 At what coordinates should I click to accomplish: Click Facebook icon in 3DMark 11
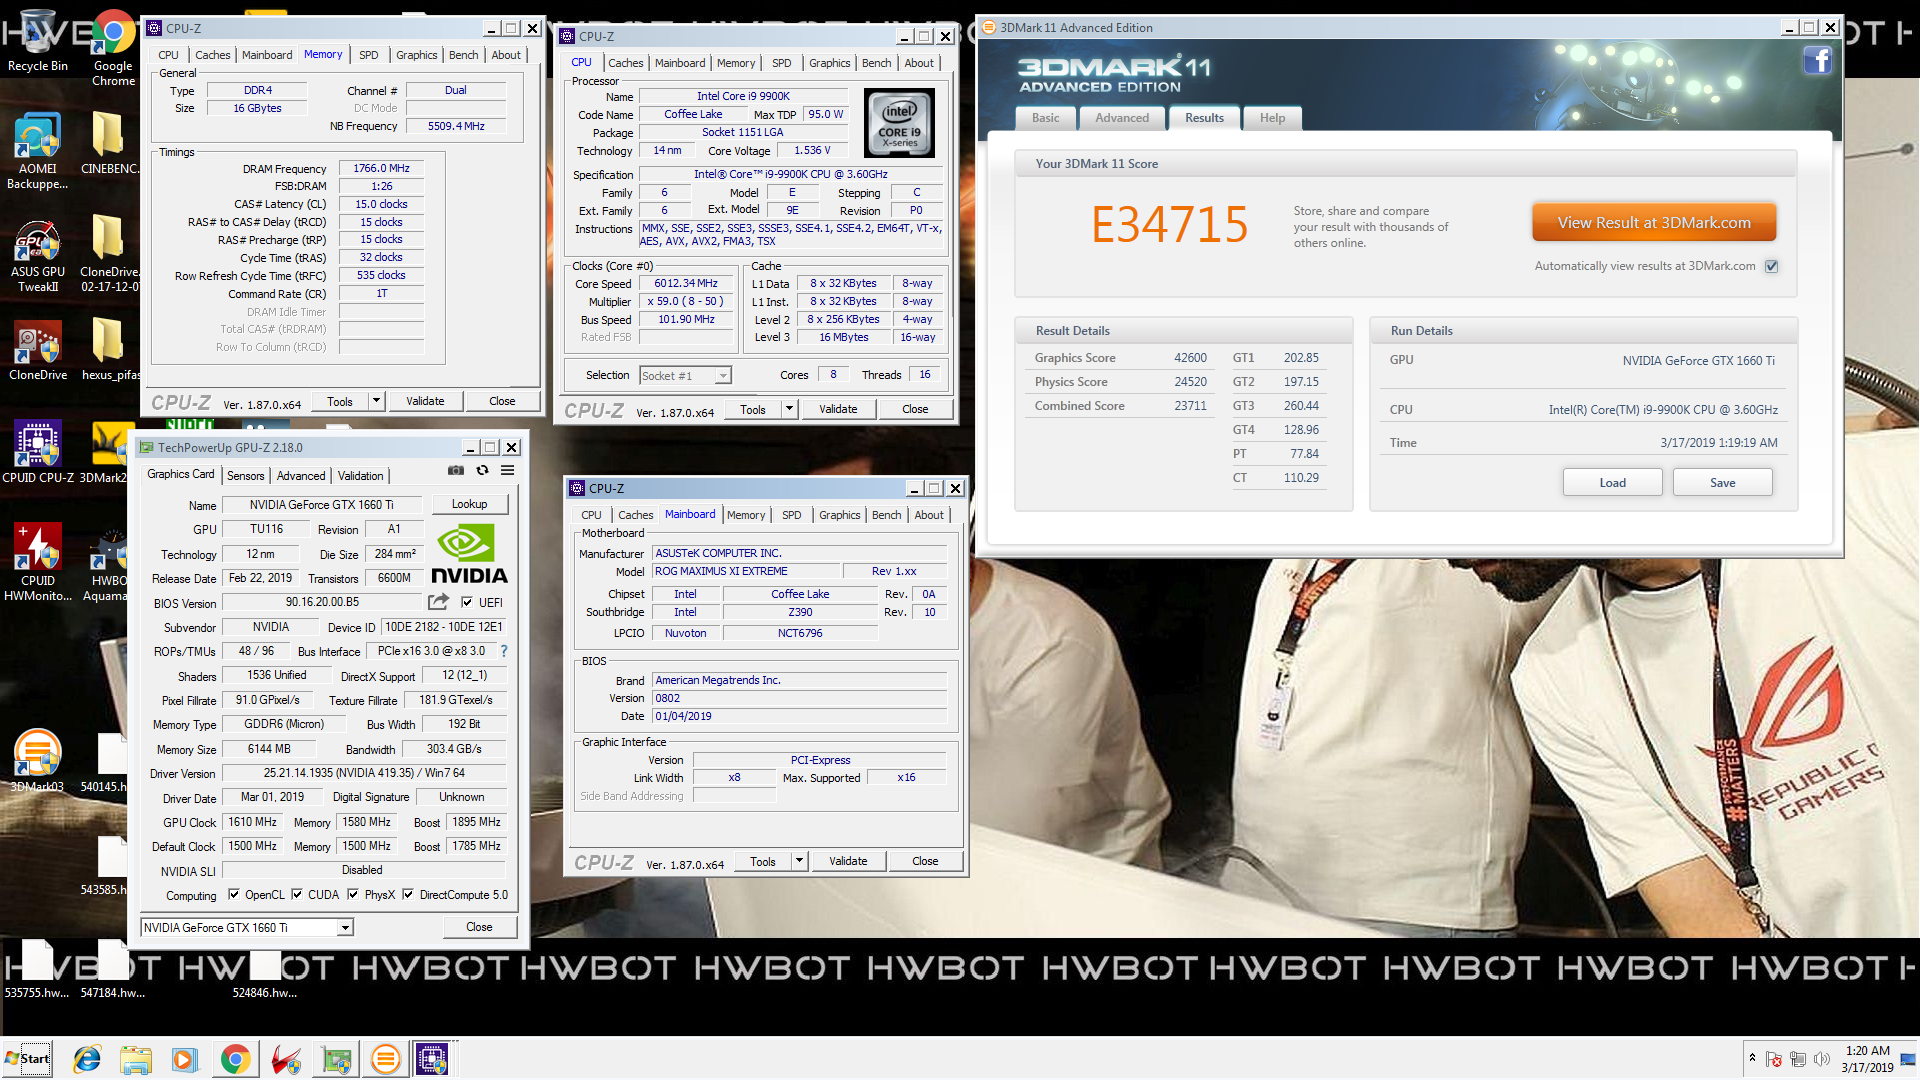1817,61
